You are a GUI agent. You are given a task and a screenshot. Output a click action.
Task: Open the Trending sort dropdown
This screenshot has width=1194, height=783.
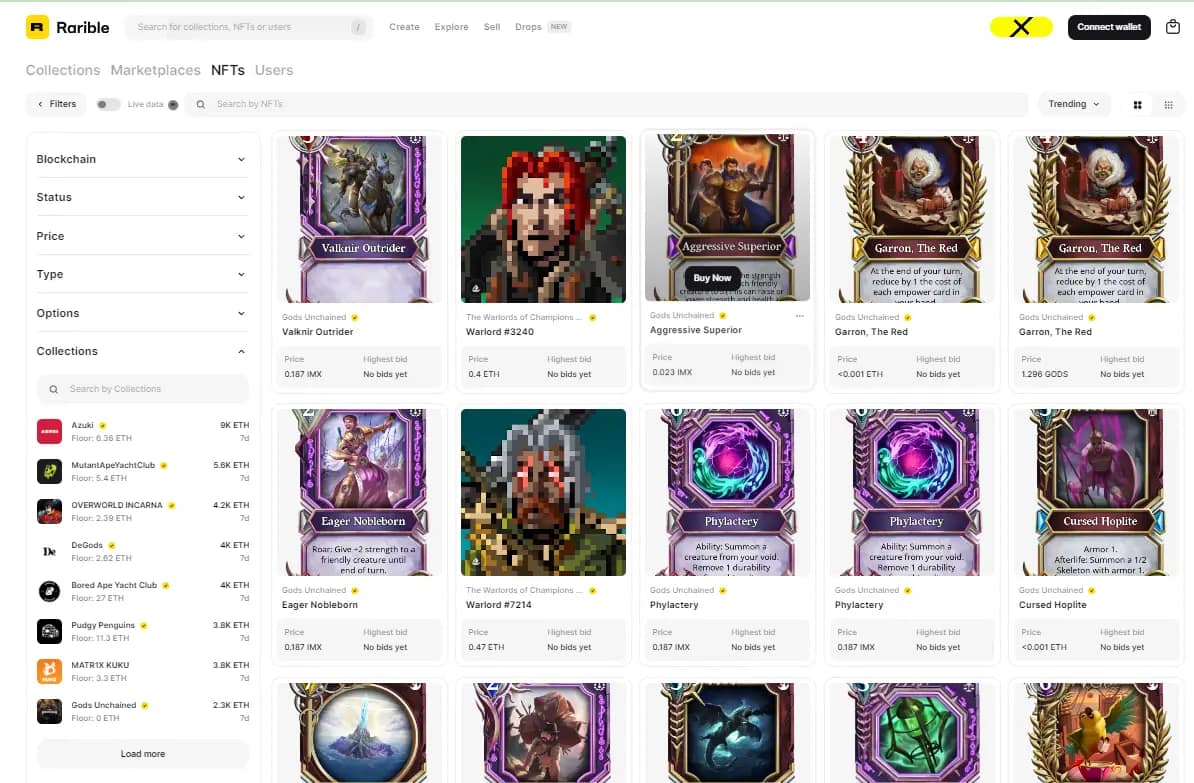[1074, 104]
